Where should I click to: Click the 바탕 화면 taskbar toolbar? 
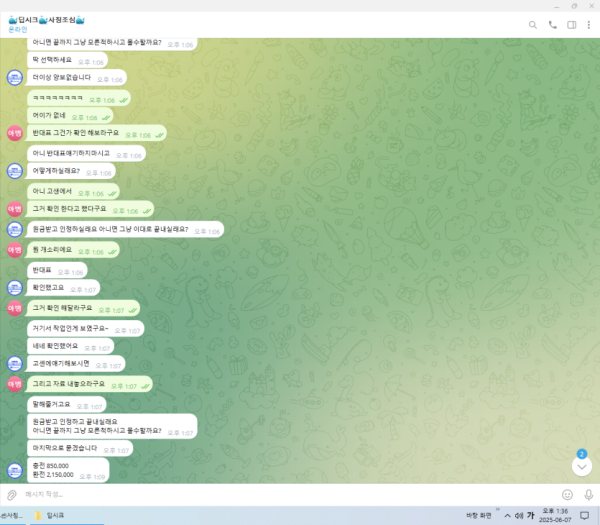(478, 515)
